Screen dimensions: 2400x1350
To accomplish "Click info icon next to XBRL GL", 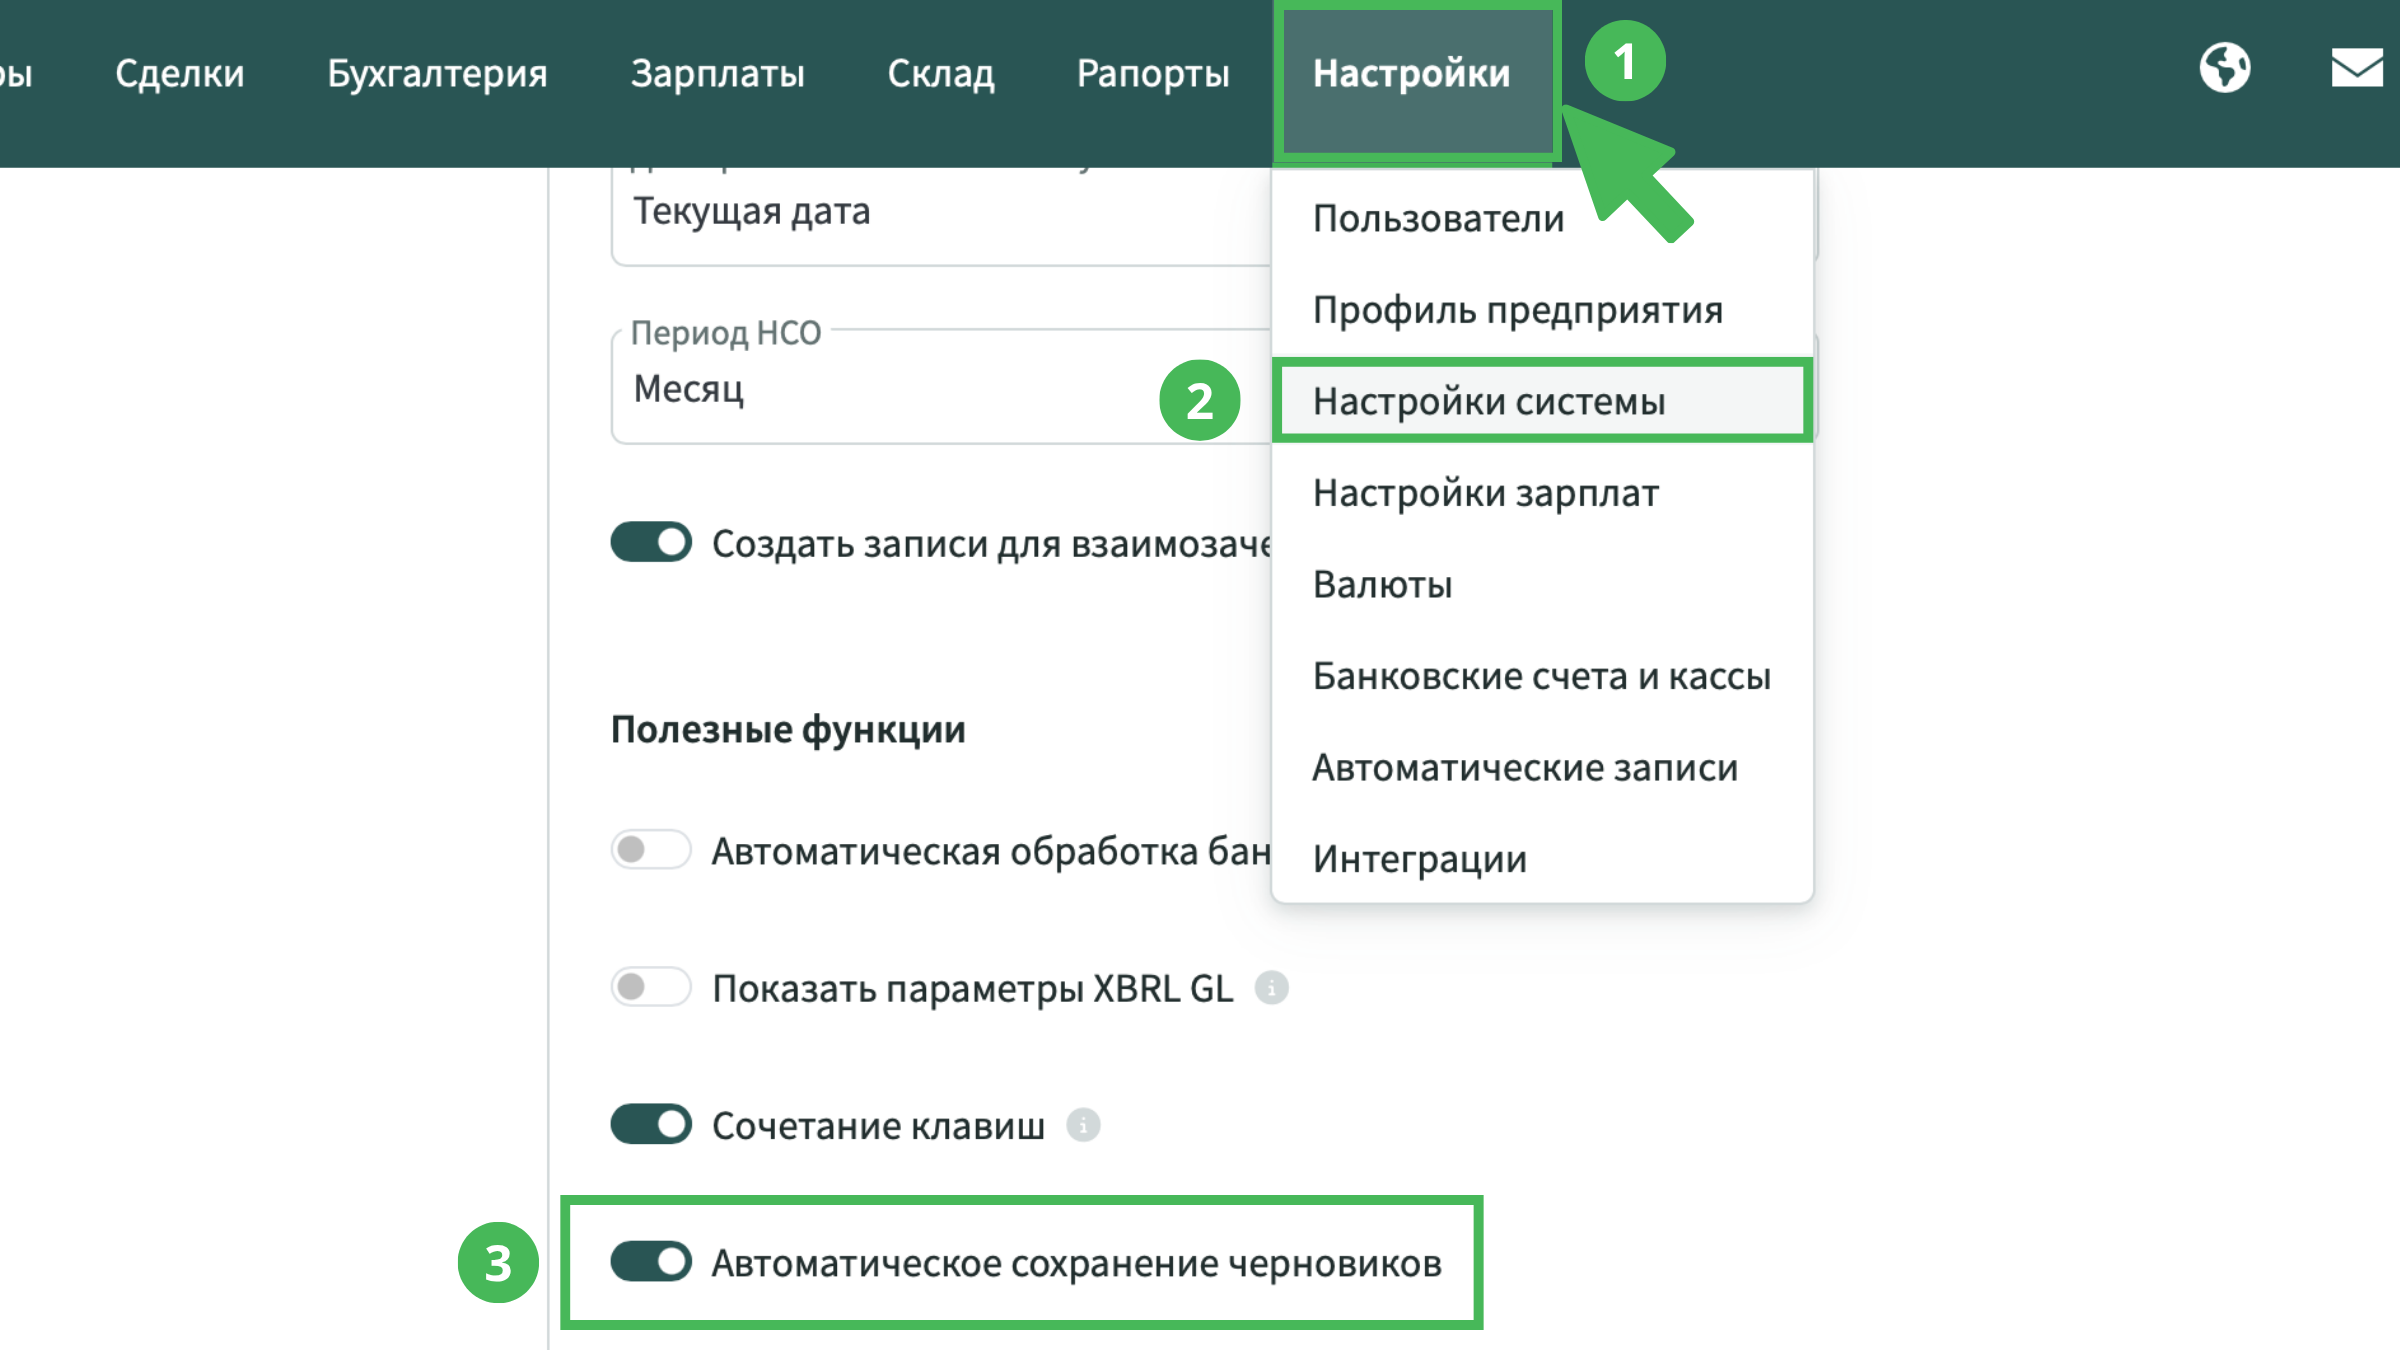I will click(1271, 988).
